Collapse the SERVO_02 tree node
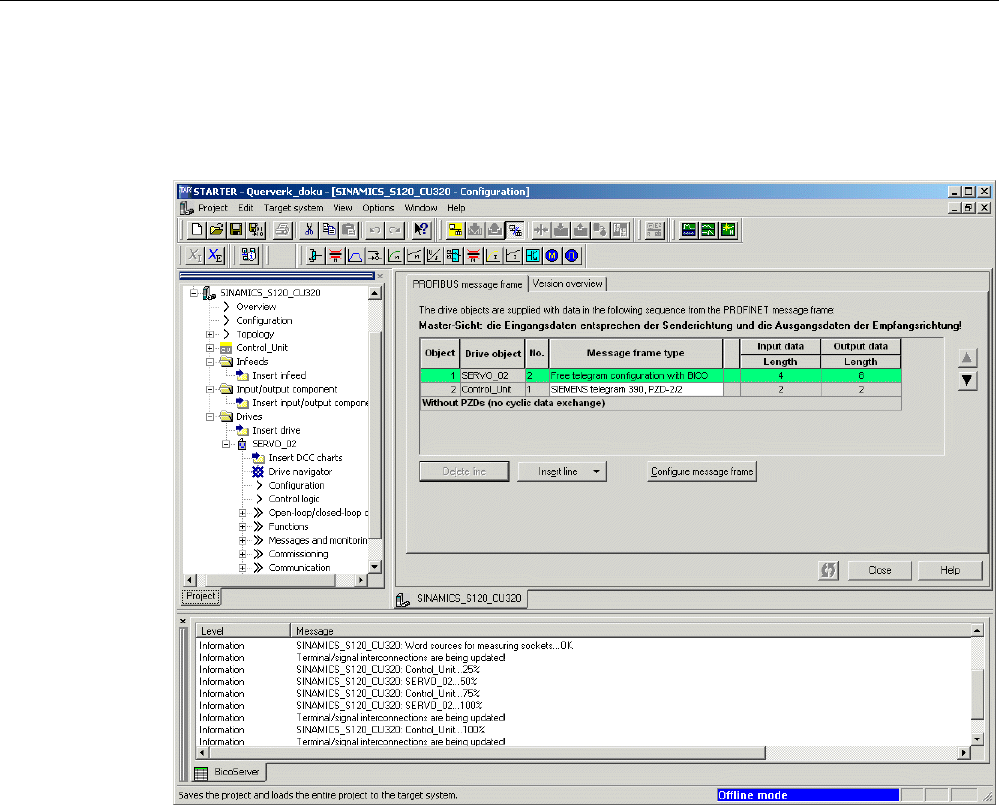The height and width of the screenshot is (805, 999). (226, 444)
